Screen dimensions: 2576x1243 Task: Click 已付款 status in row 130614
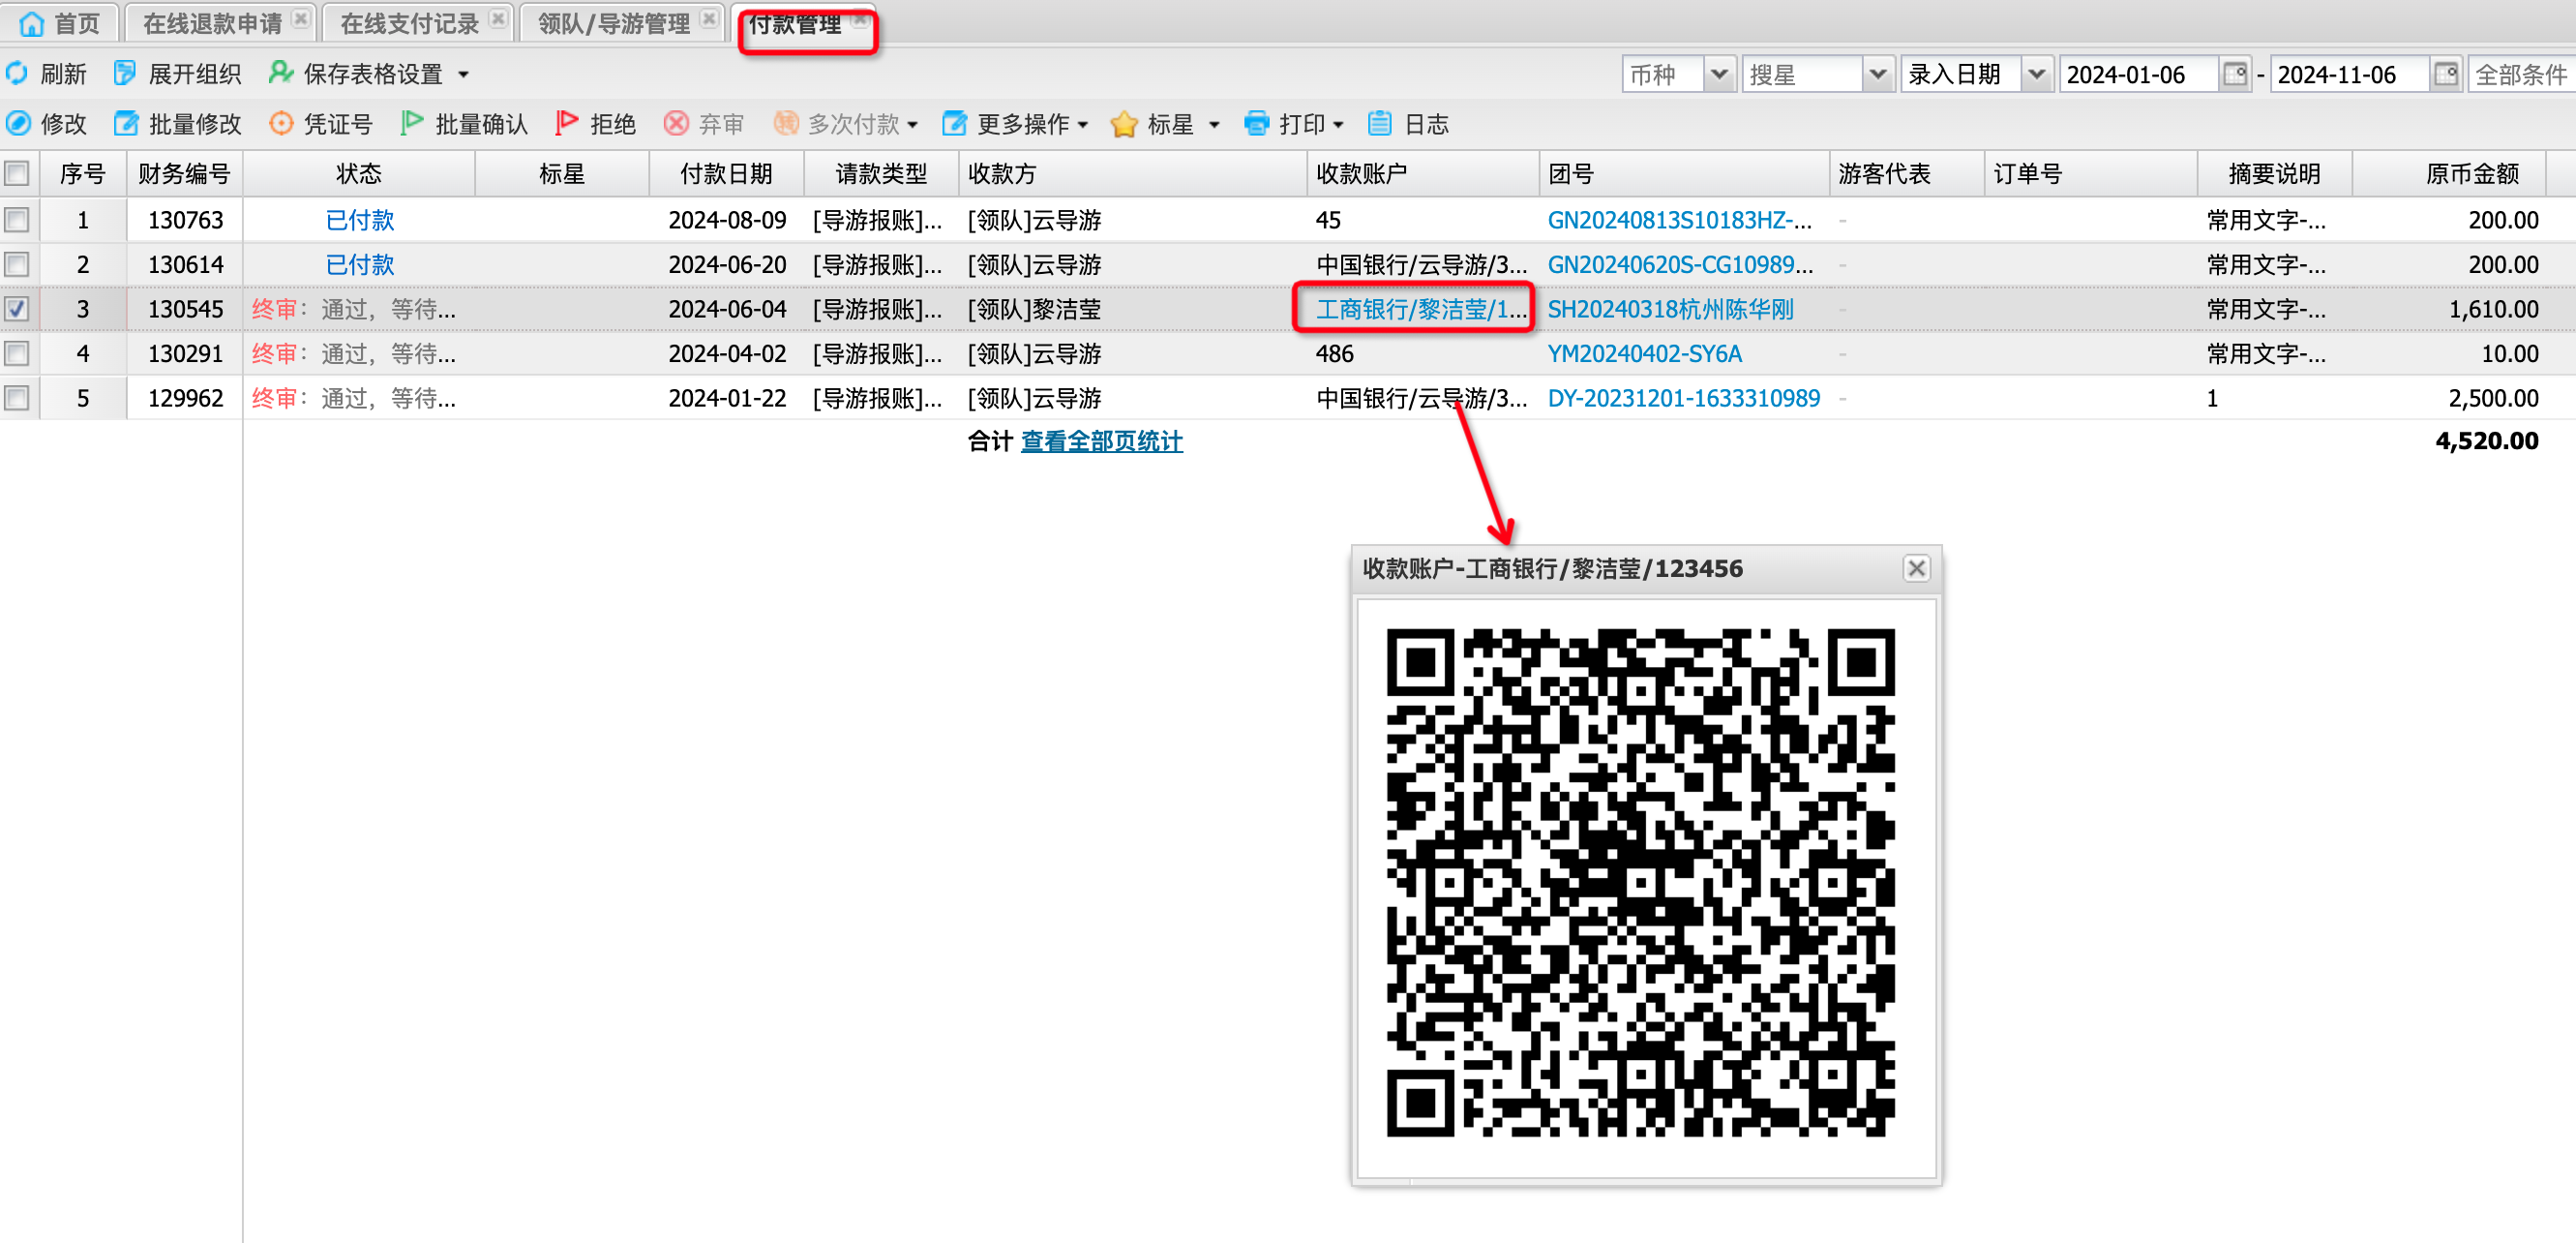pos(359,265)
